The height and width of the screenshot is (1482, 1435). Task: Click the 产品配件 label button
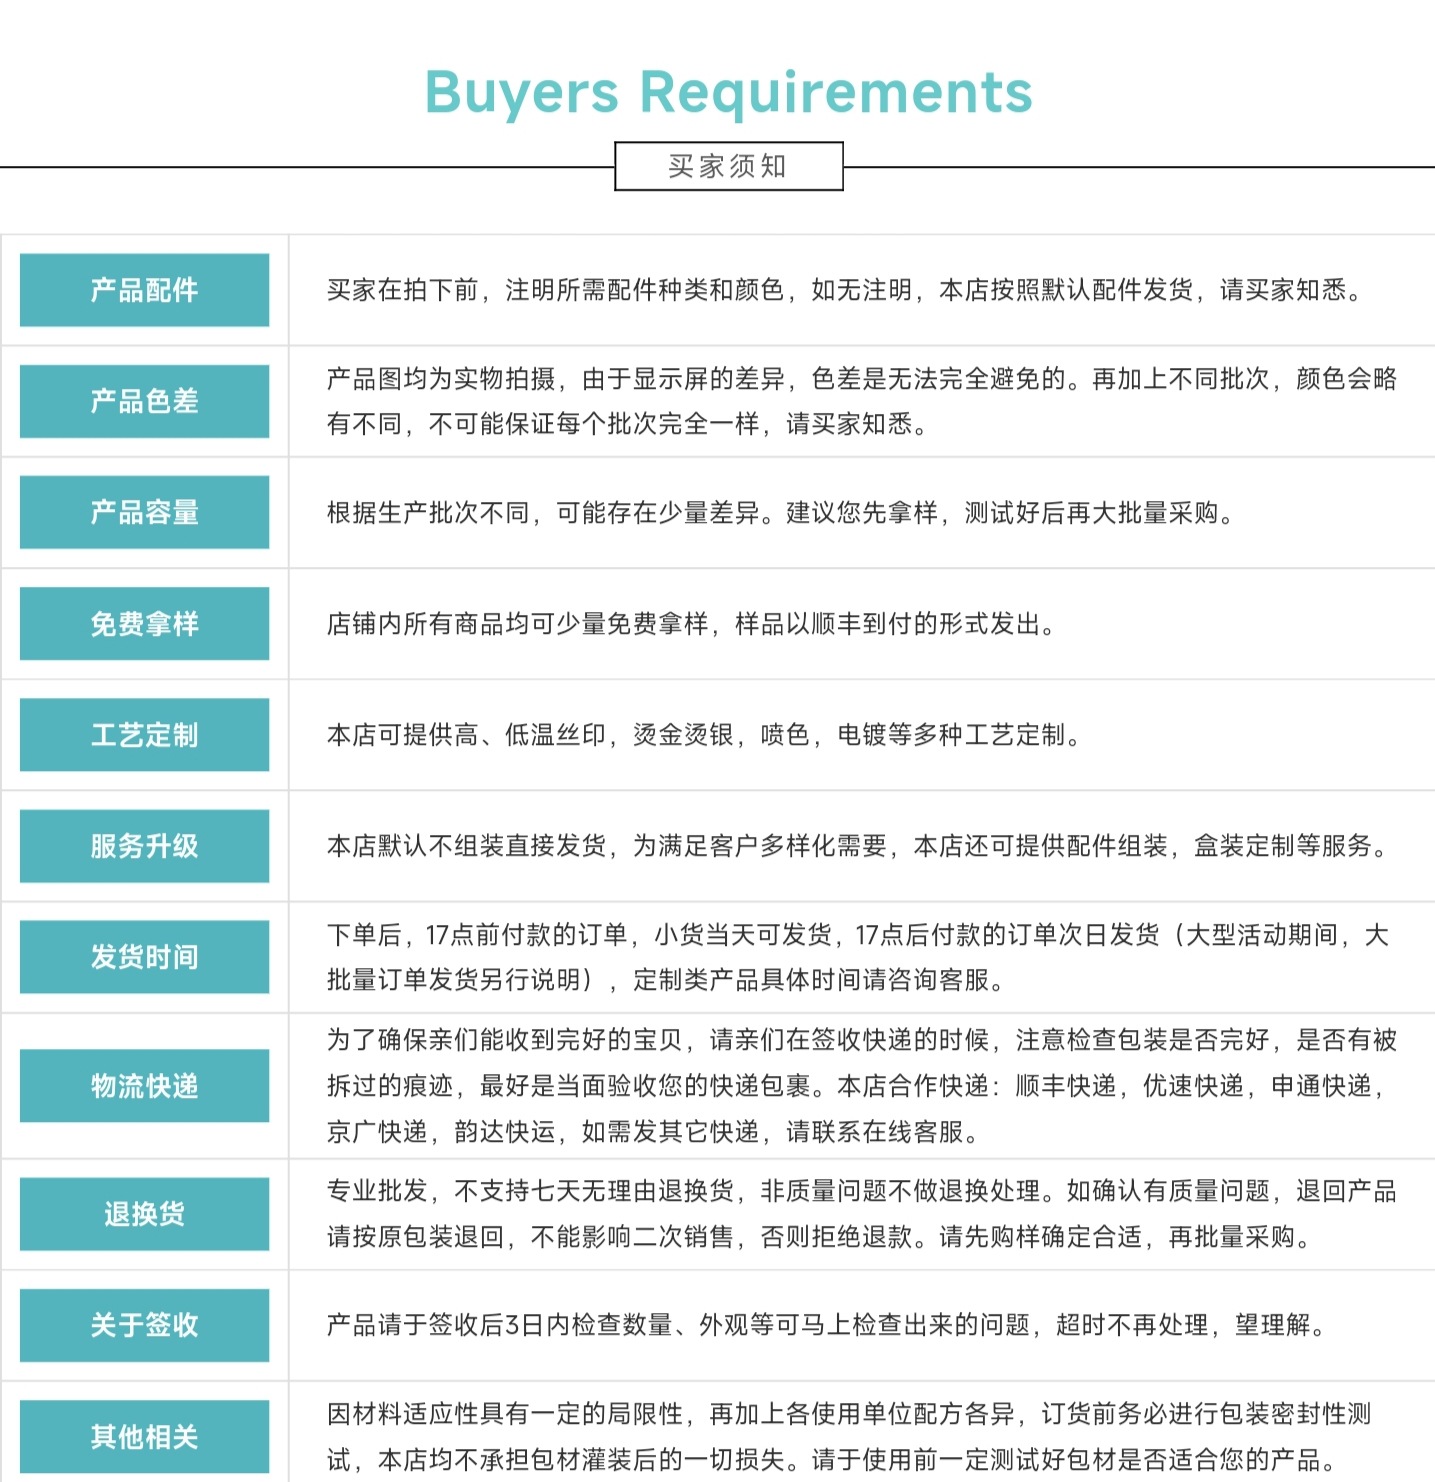click(x=144, y=290)
